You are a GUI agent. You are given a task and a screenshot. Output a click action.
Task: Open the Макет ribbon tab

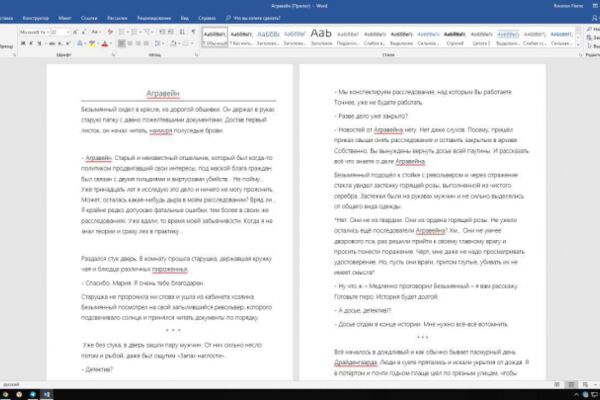[65, 18]
